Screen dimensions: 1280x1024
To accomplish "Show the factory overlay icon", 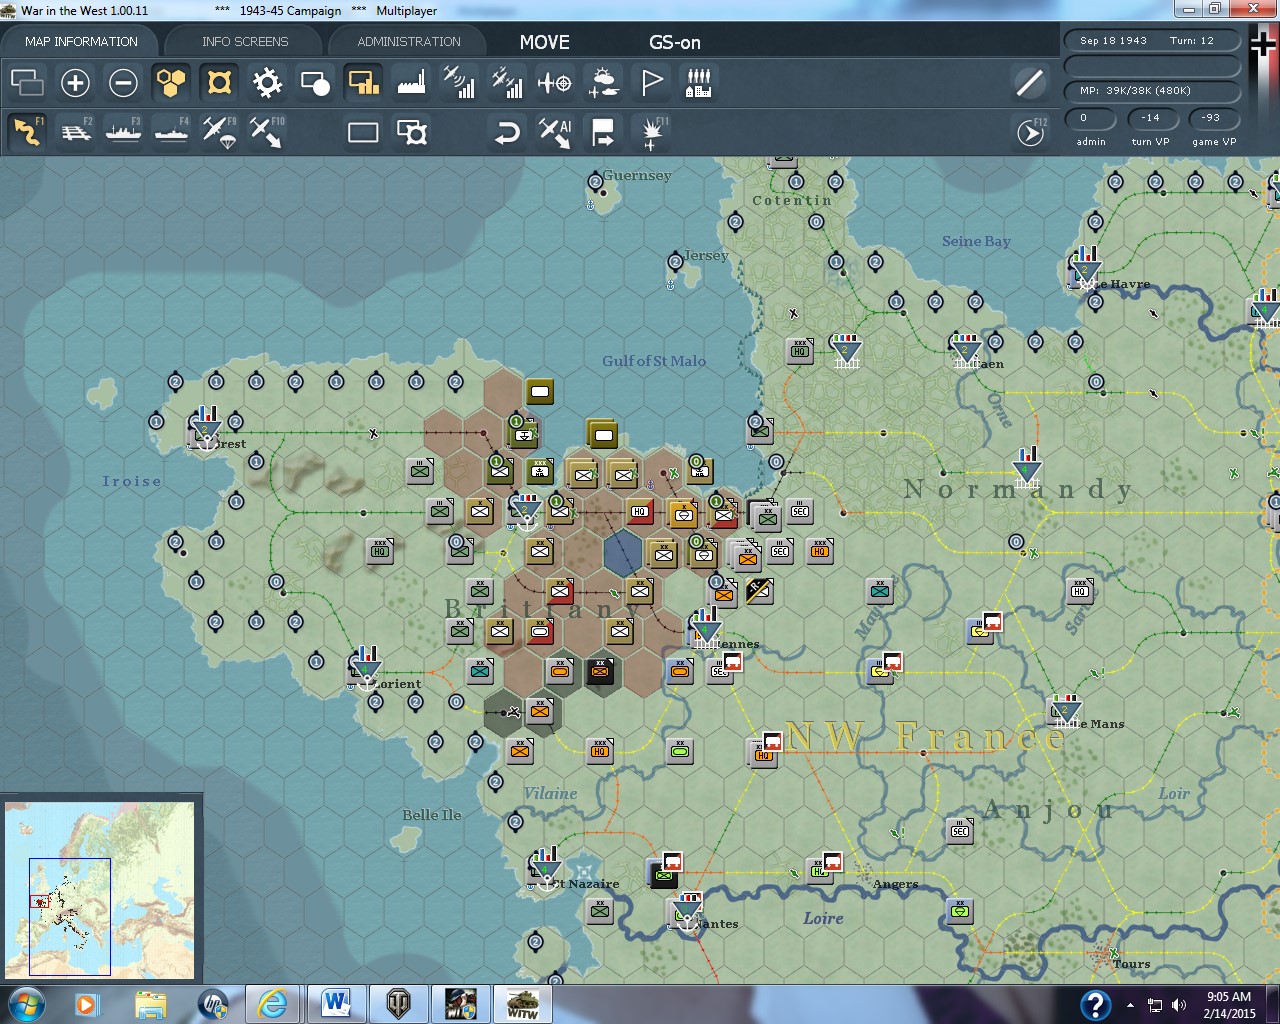I will pos(411,82).
